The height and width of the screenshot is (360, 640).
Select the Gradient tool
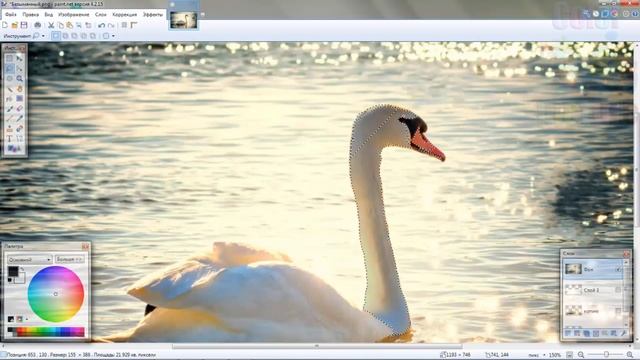[x=19, y=98]
